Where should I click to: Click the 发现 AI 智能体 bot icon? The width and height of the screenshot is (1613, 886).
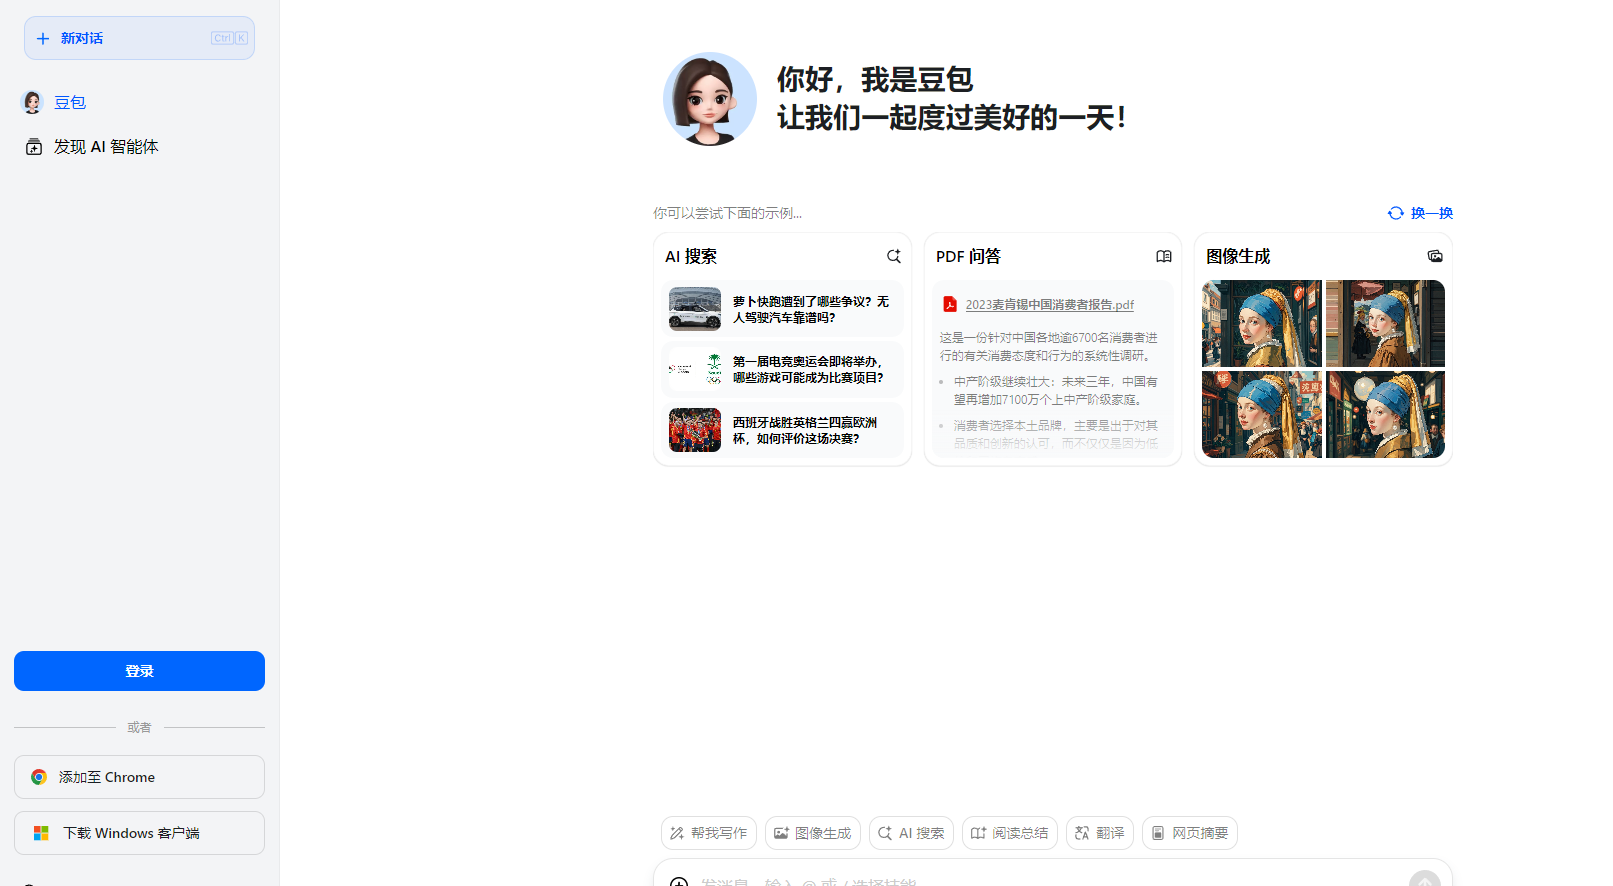pos(34,147)
